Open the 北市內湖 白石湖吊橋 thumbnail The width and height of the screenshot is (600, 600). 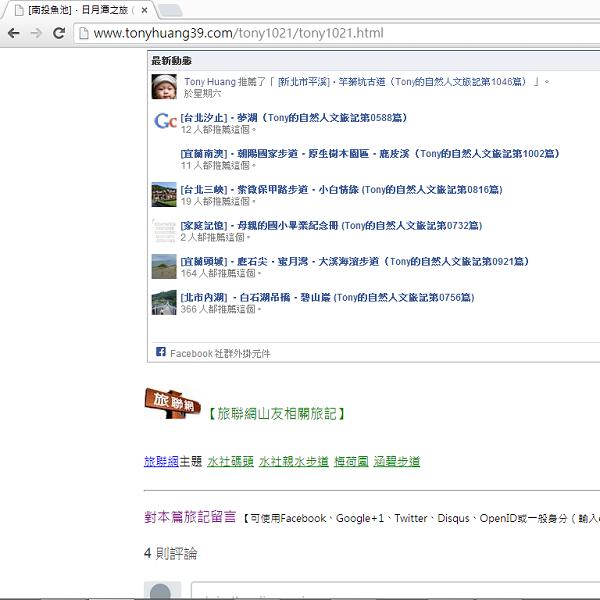tap(165, 303)
